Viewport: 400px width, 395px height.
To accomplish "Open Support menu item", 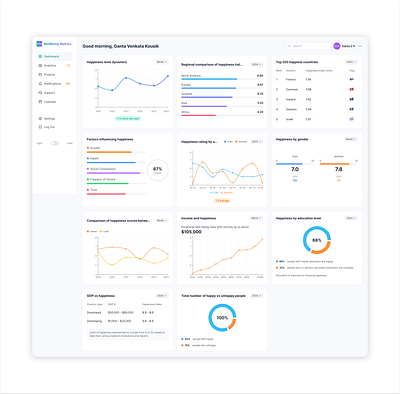I will pos(54,93).
